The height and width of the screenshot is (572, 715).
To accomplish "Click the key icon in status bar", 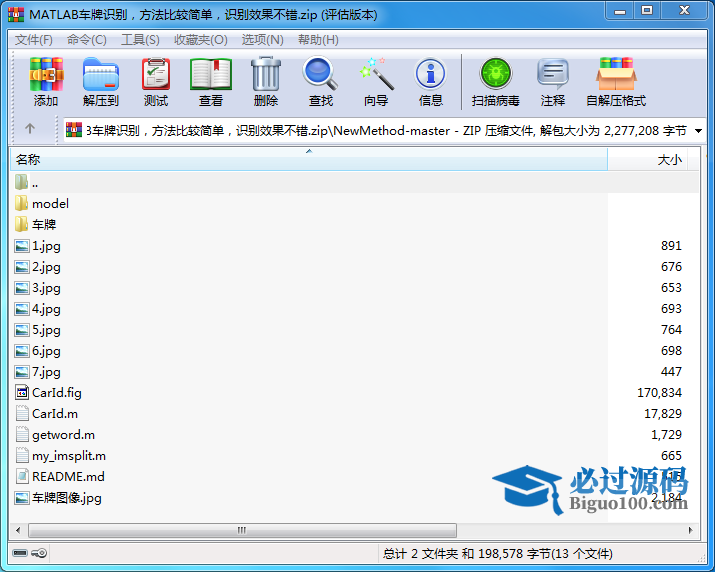I will (x=40, y=553).
